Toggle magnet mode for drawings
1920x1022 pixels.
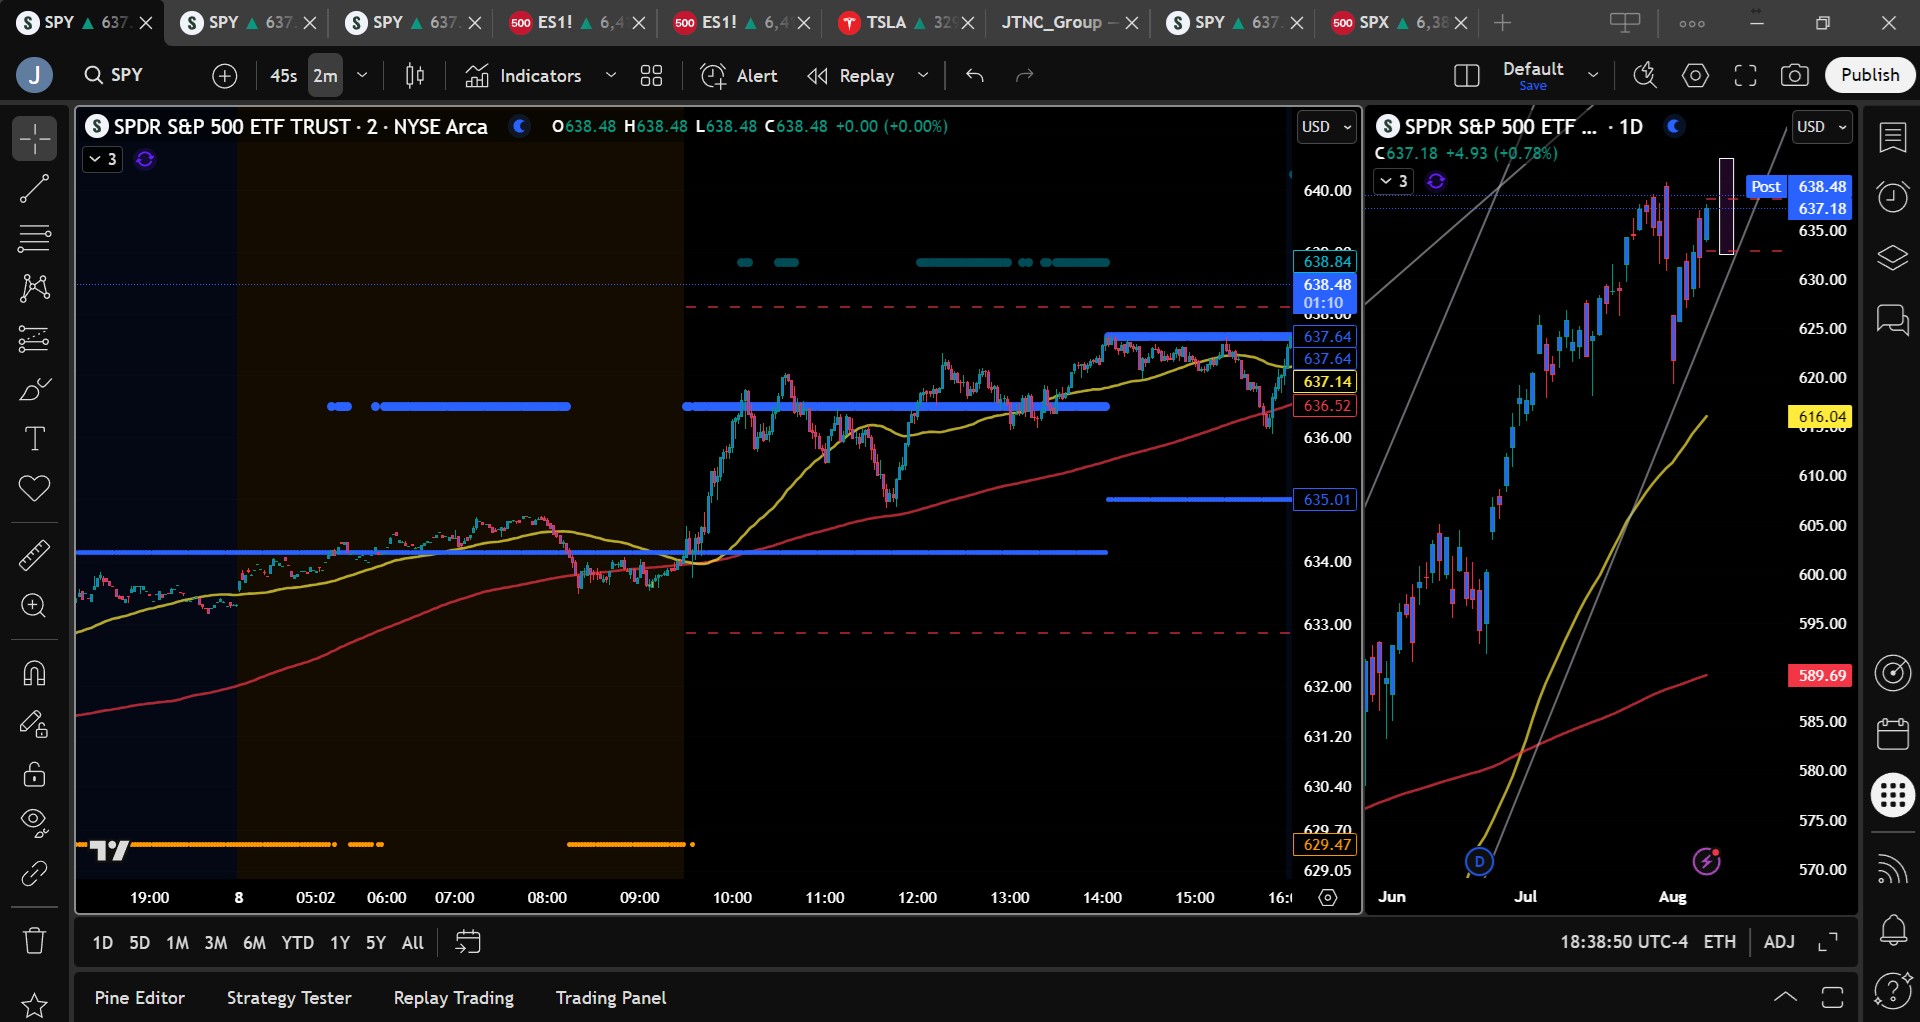[34, 673]
